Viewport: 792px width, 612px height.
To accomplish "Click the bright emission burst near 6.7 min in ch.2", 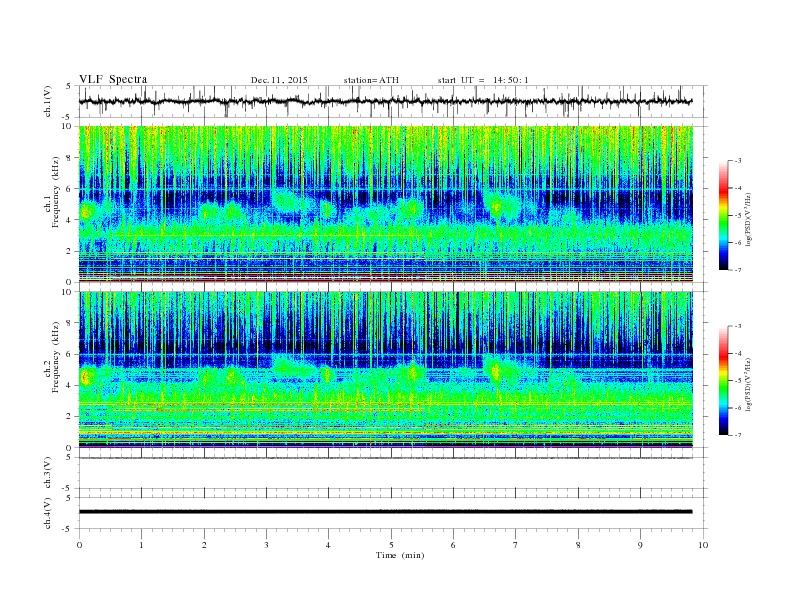I will click(x=495, y=373).
